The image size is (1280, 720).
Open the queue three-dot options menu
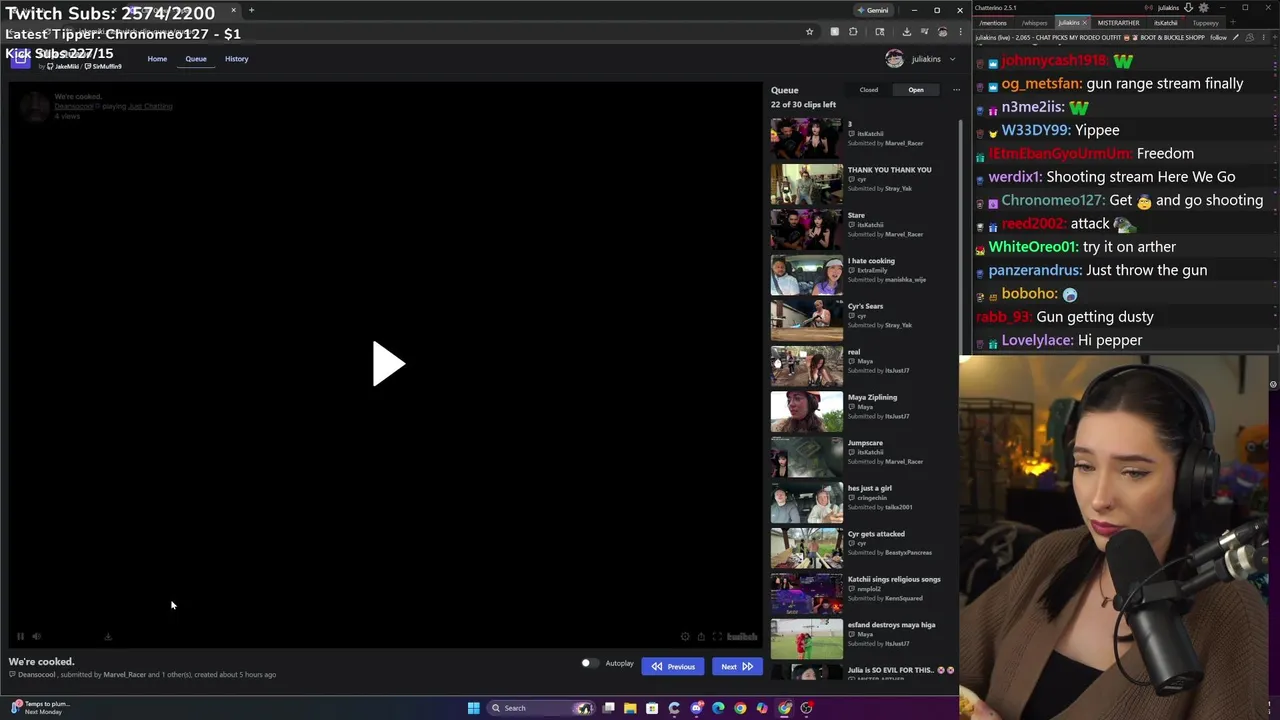[x=956, y=90]
